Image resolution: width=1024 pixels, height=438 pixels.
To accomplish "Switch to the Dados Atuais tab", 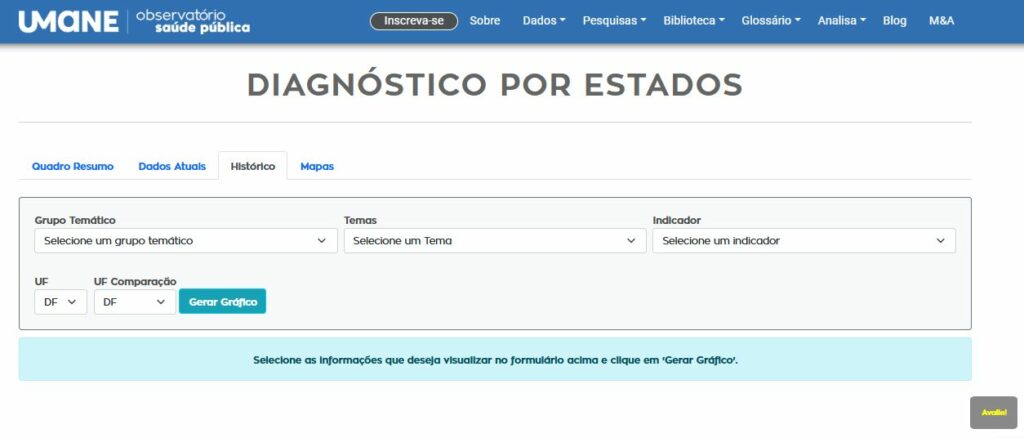I will (172, 166).
